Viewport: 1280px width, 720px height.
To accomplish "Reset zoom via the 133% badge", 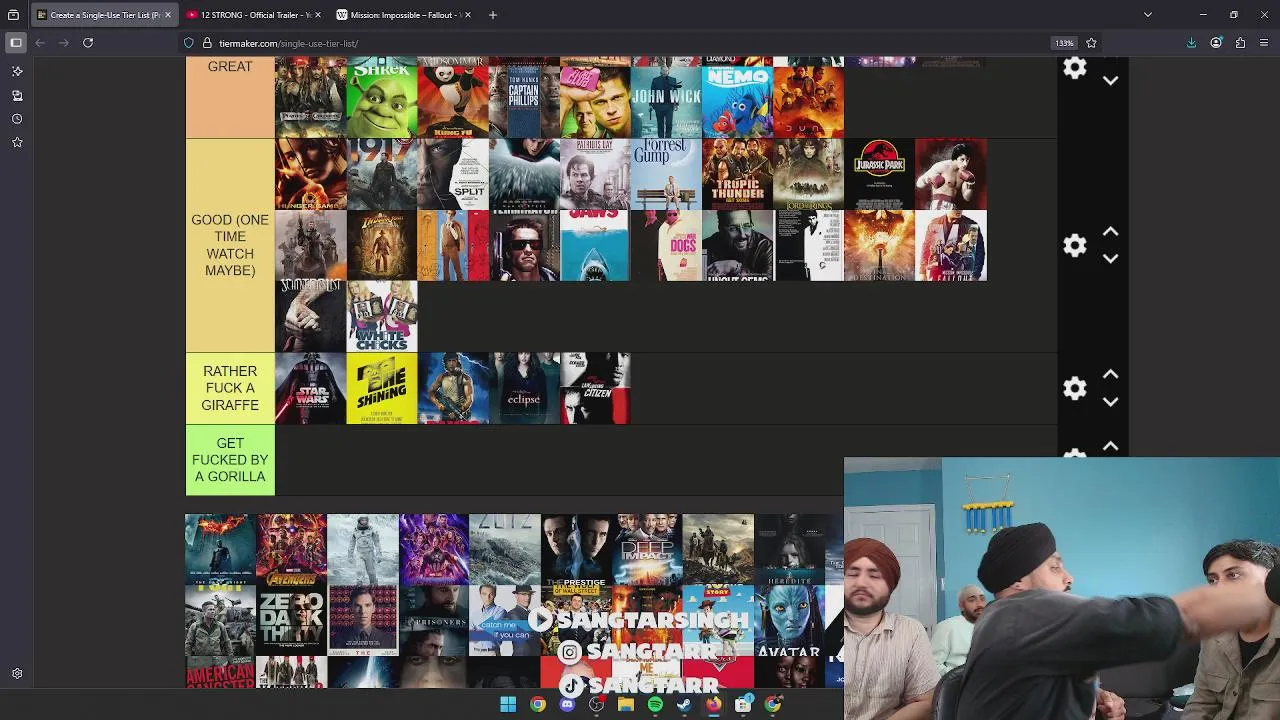I will pos(1064,43).
